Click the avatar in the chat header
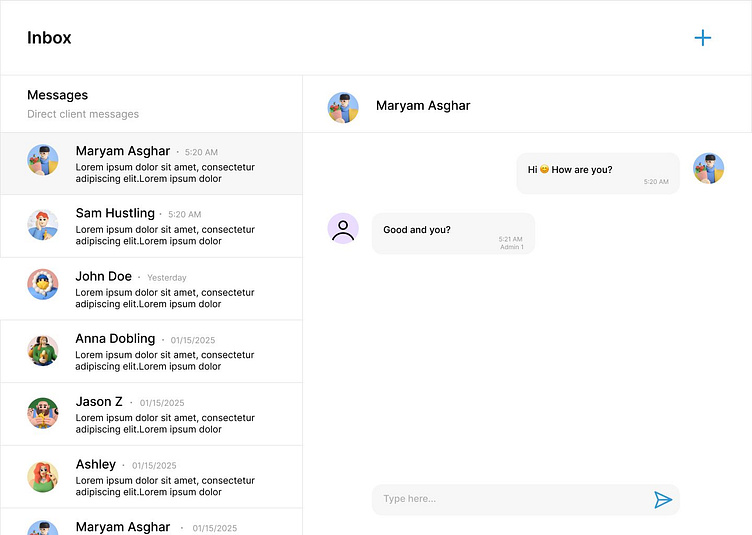 (x=343, y=107)
